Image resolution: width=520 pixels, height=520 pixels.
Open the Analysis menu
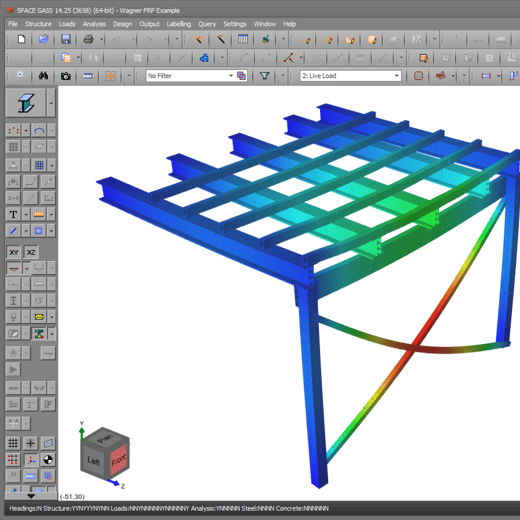tap(94, 24)
